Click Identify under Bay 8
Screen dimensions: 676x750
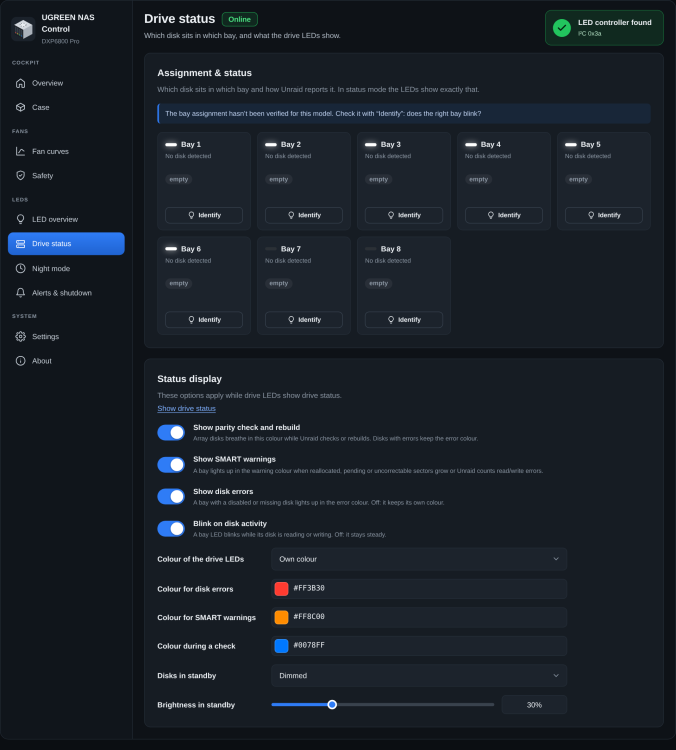tap(404, 320)
